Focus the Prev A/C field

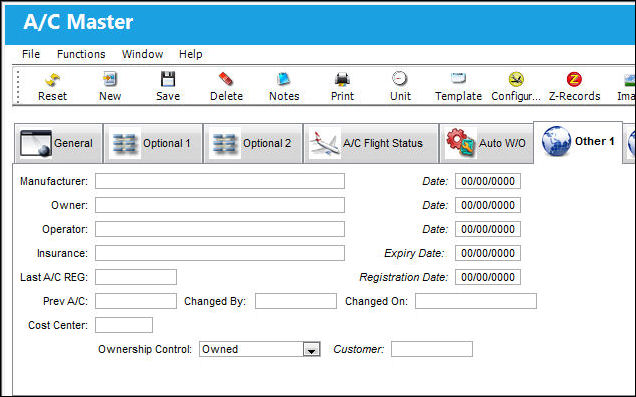click(136, 301)
